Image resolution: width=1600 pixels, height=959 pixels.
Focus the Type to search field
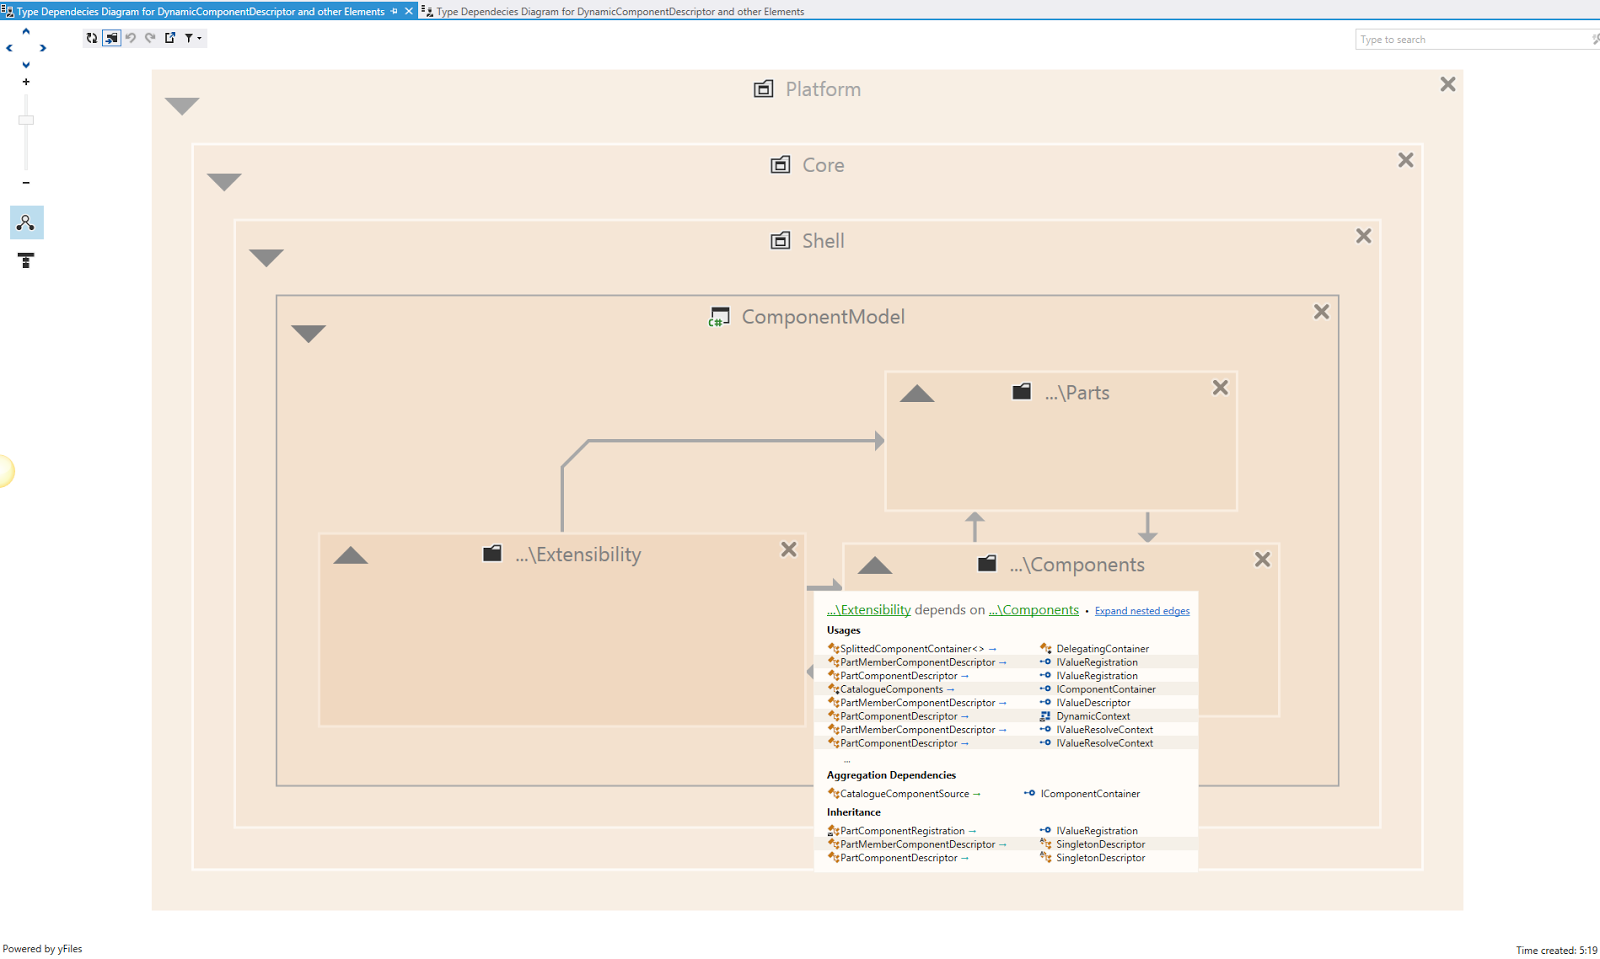(x=1476, y=39)
